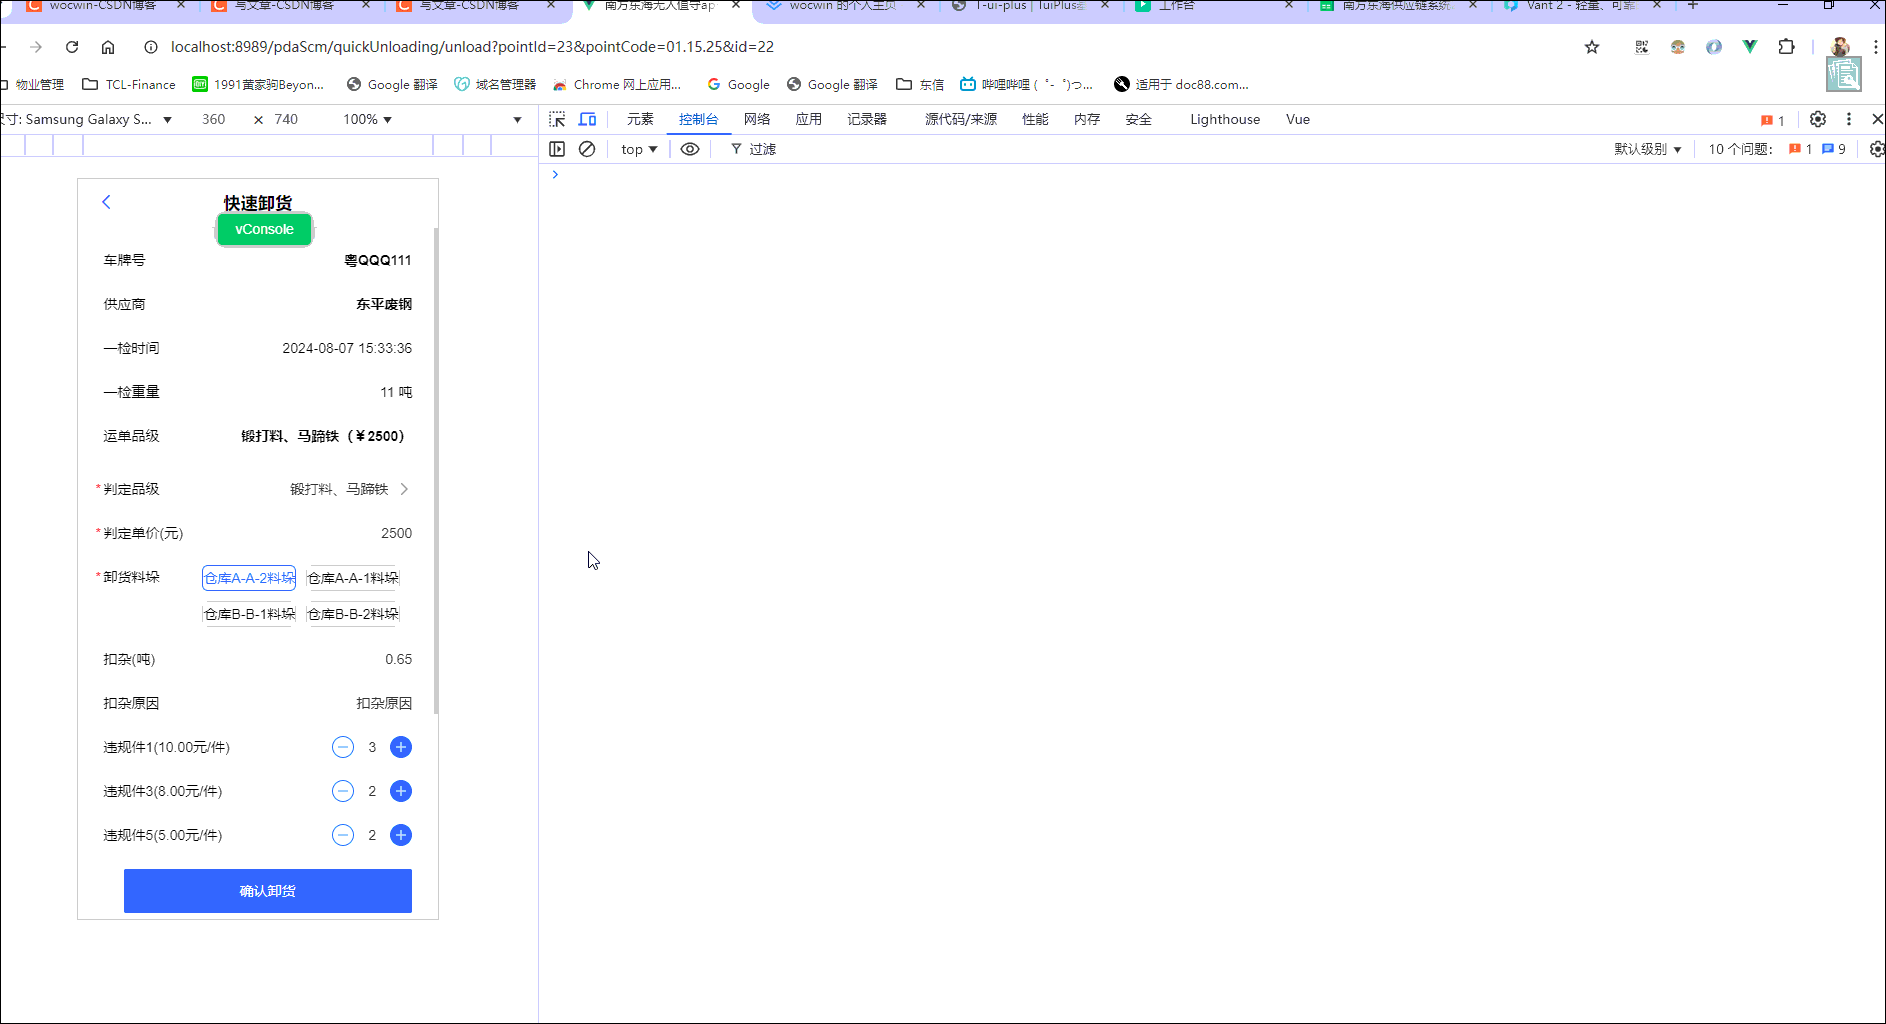This screenshot has width=1886, height=1024.
Task: Open the 默认级别 log level dropdown
Action: (1647, 149)
